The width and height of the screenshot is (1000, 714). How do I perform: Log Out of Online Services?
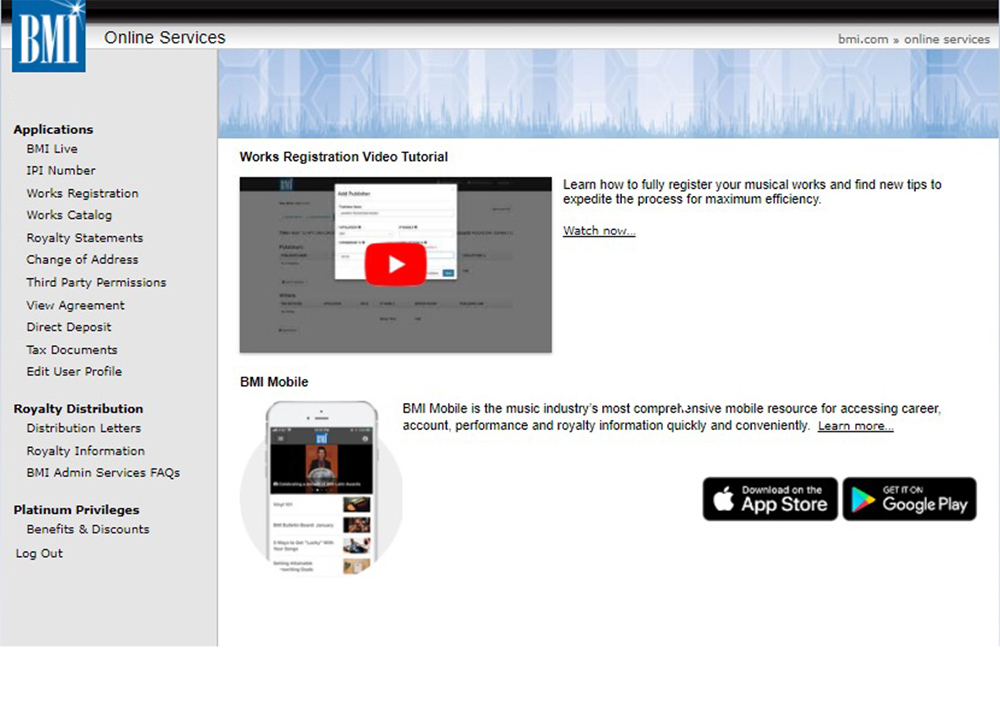(39, 554)
